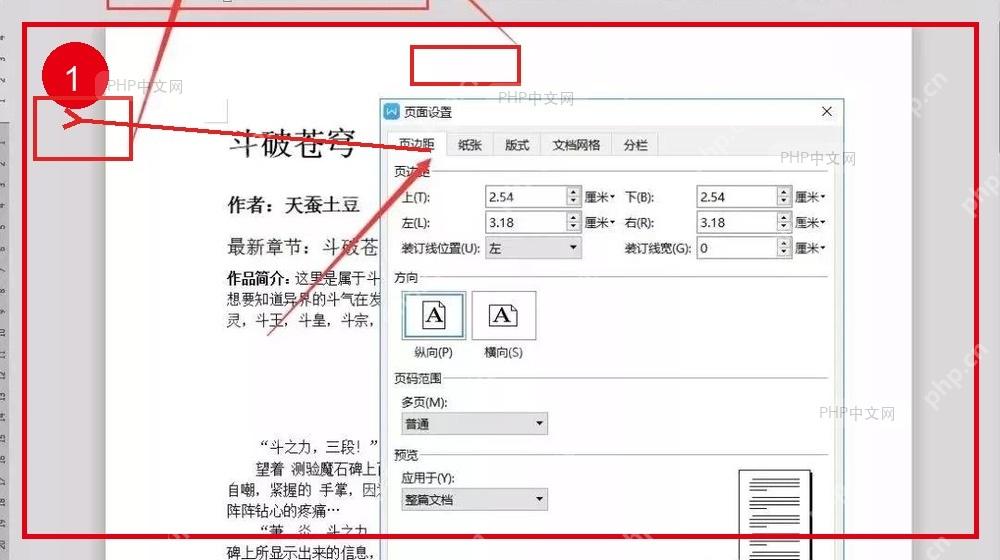The width and height of the screenshot is (1000, 560).
Task: Decrease the 装订线宽(G) value with the down arrow
Action: [784, 253]
